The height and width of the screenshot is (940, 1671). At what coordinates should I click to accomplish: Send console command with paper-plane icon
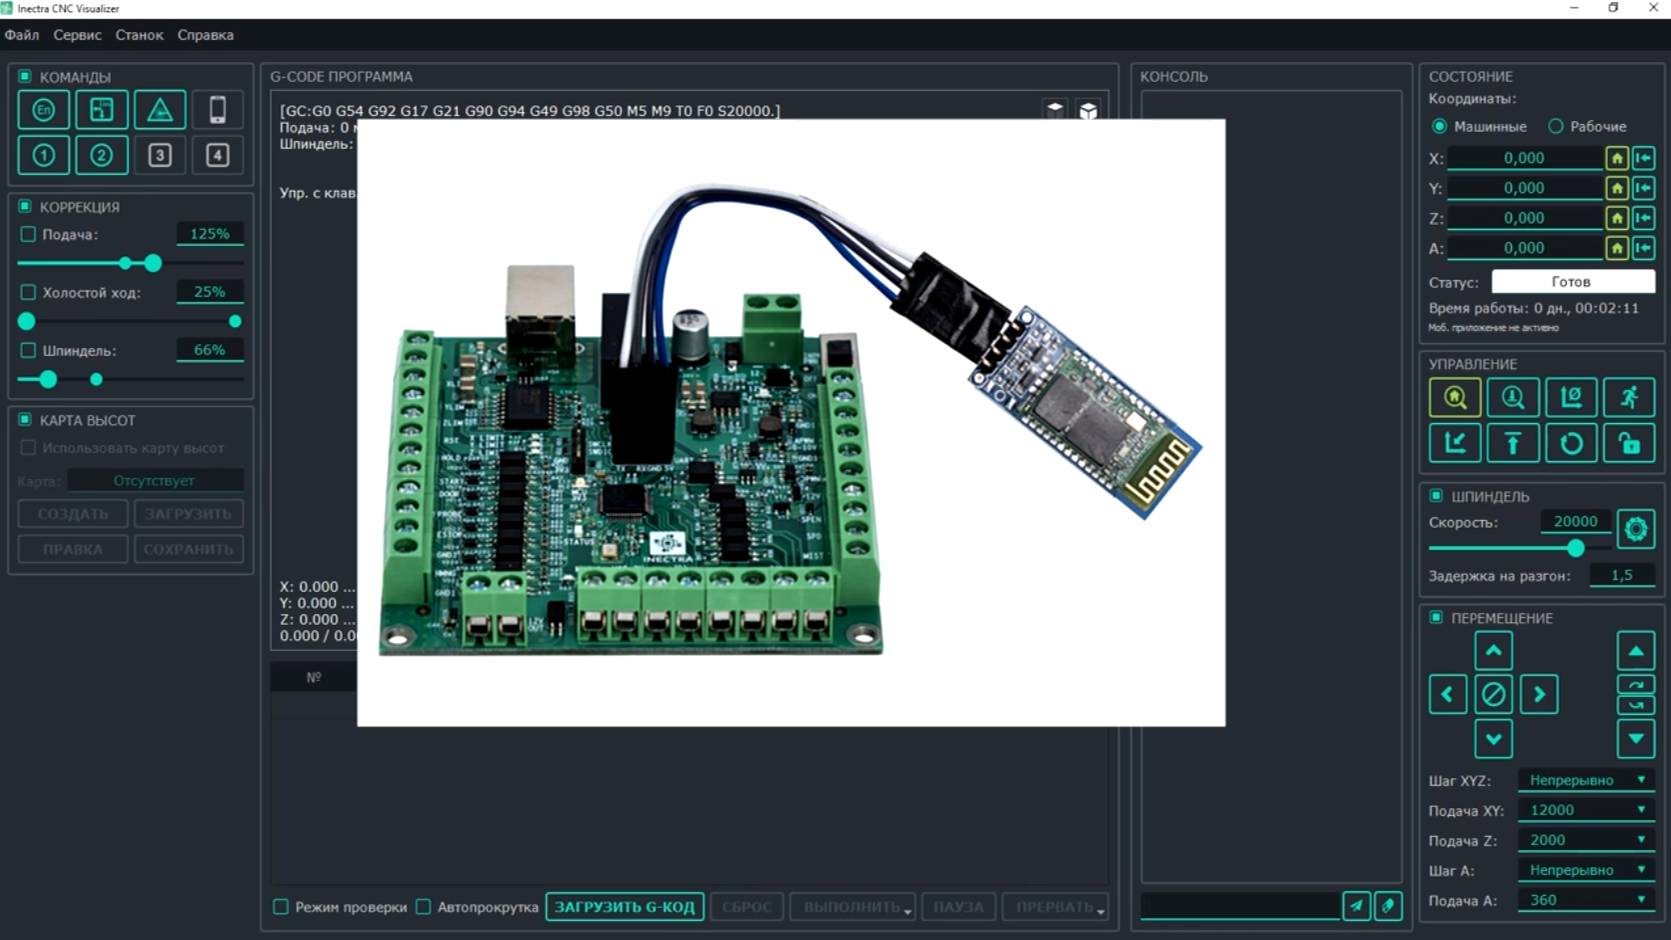(1356, 906)
